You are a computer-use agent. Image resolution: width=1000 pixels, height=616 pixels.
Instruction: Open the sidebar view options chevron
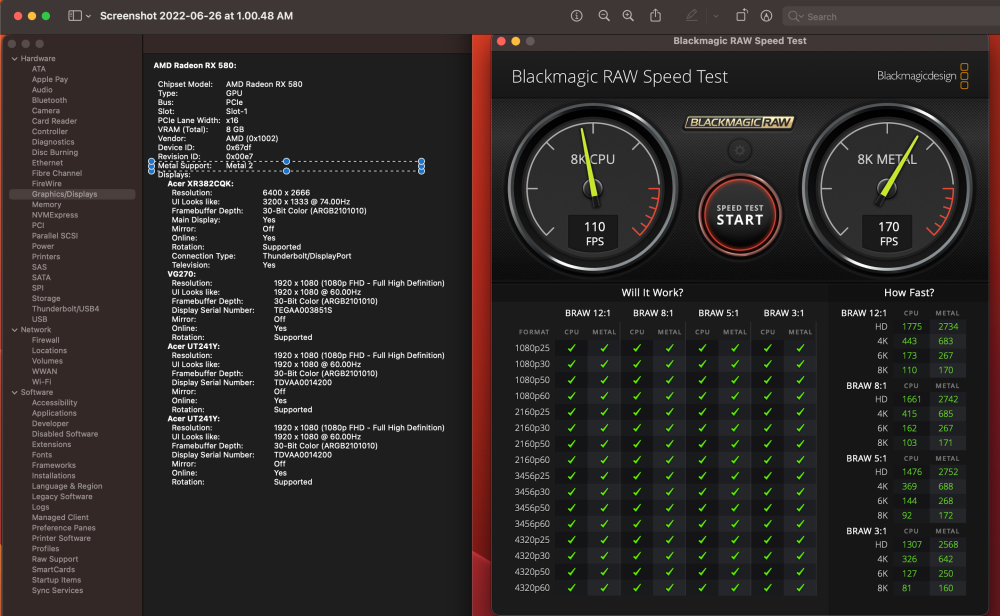88,16
